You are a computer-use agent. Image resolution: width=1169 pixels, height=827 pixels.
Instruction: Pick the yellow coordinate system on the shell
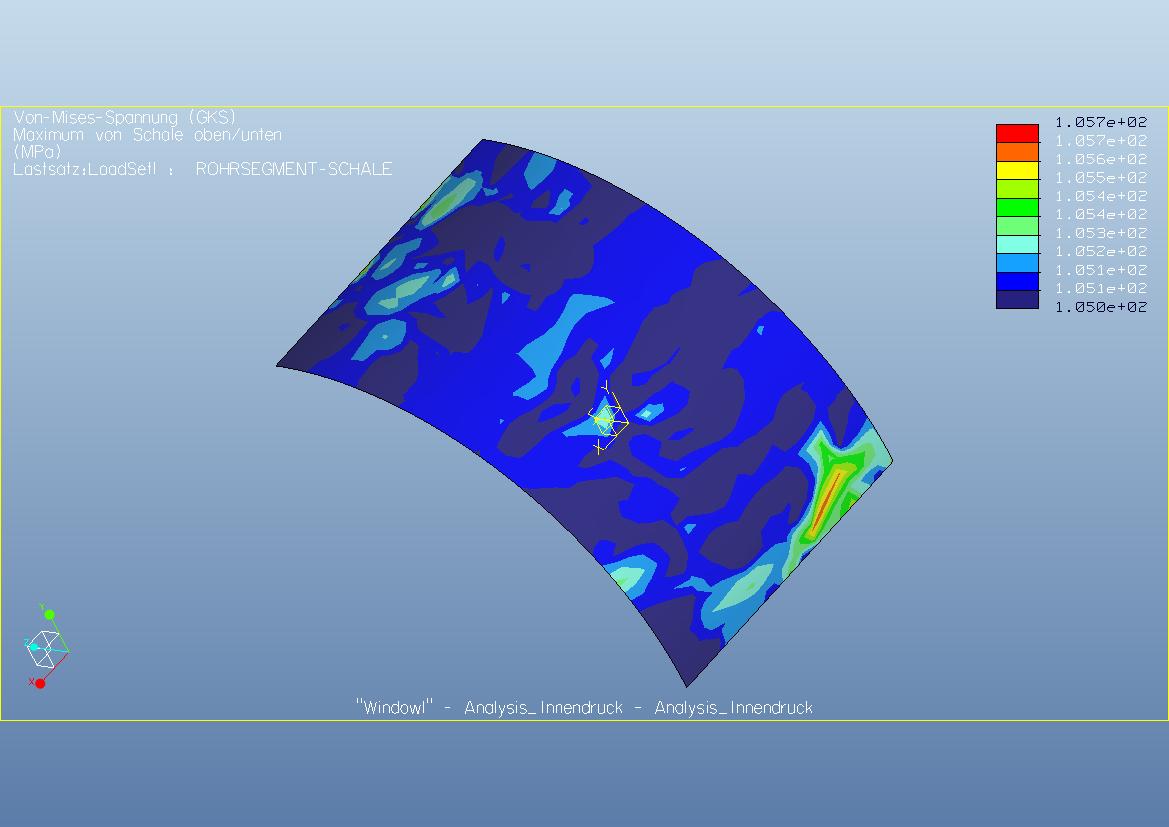pos(608,420)
